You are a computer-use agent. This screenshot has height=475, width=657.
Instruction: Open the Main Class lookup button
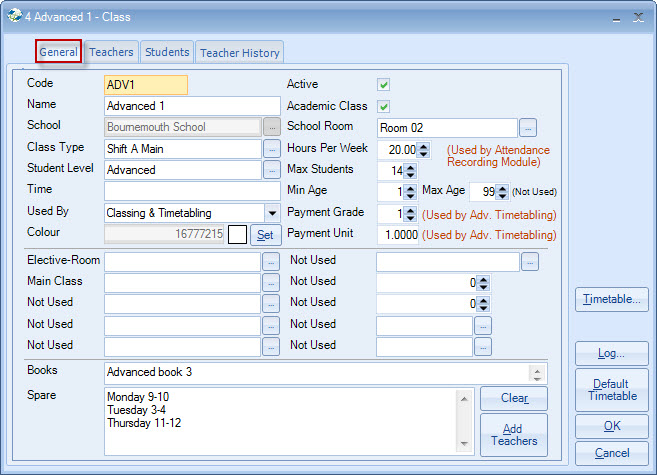pyautogui.click(x=272, y=282)
